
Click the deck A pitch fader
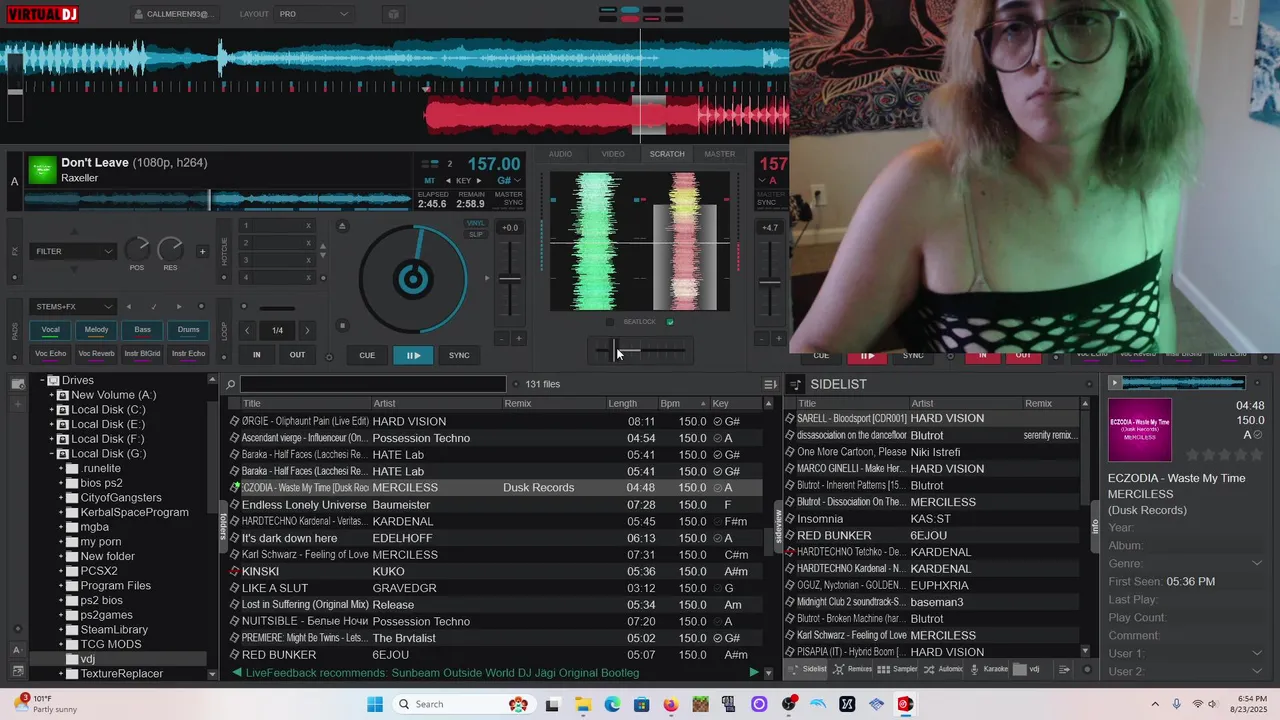pos(510,279)
